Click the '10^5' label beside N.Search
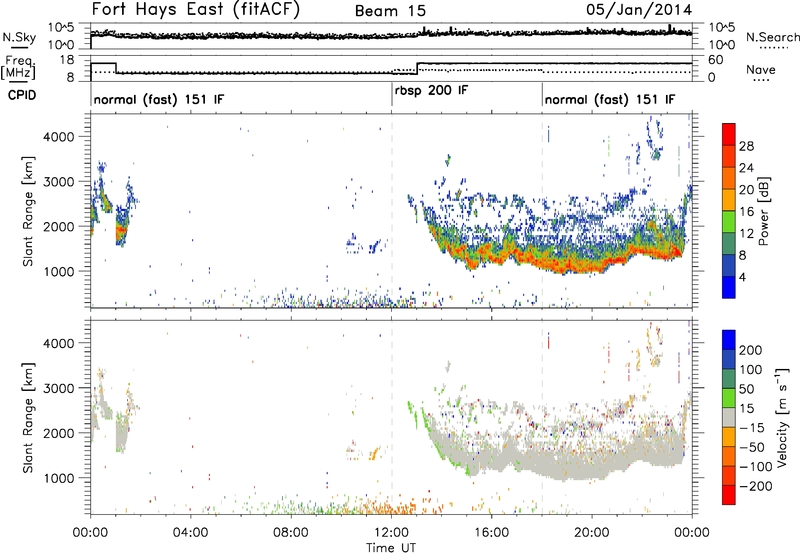The height and width of the screenshot is (554, 800). click(x=721, y=28)
